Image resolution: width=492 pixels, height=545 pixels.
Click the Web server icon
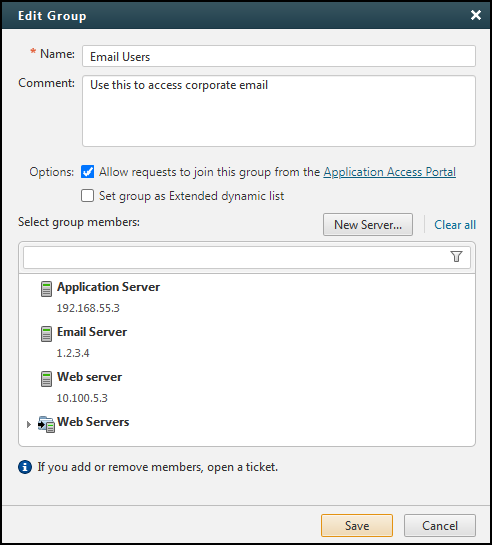pos(46,379)
